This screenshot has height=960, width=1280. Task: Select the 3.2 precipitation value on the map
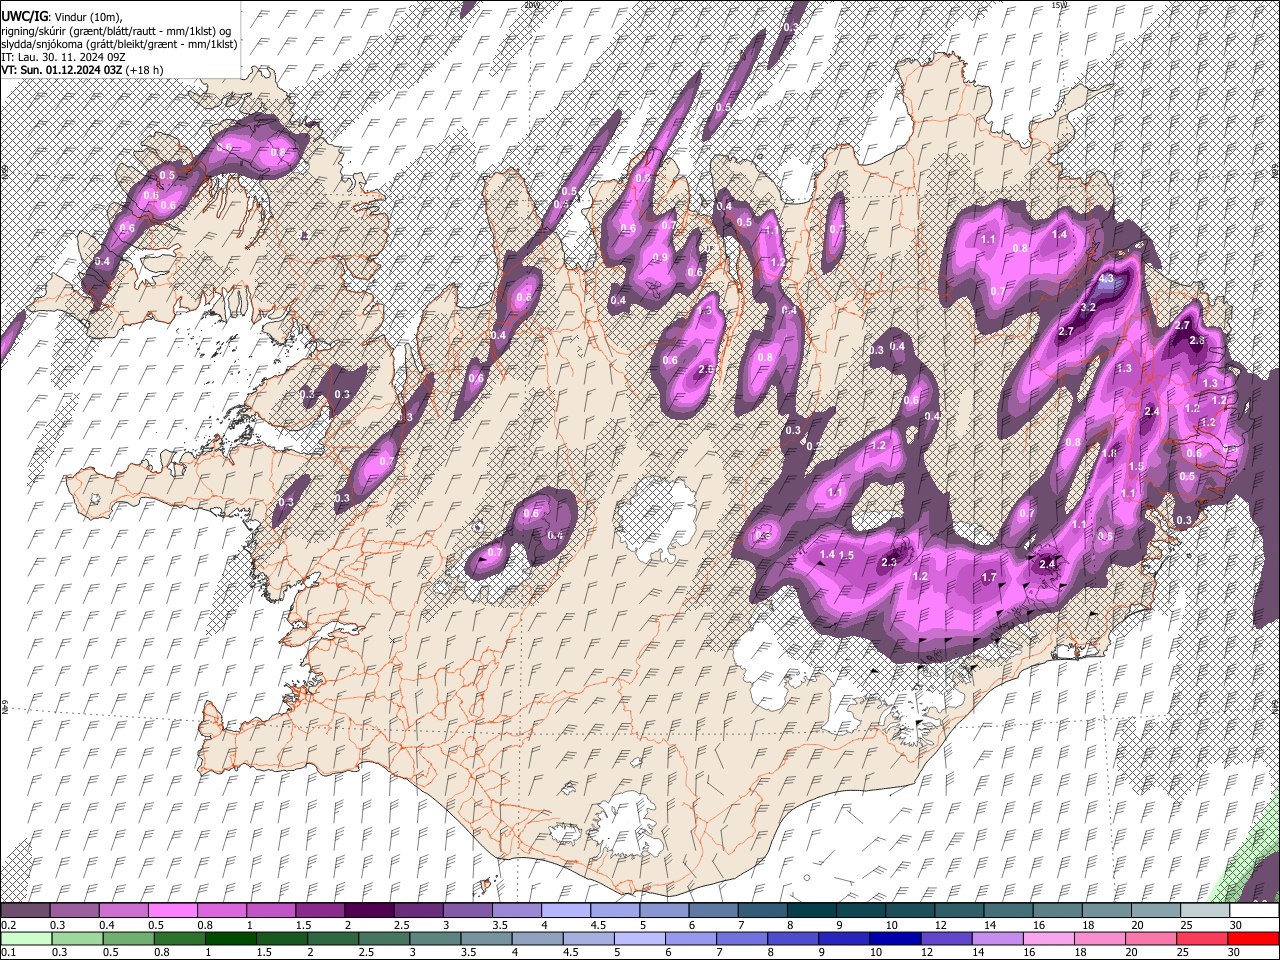[x=1089, y=308]
